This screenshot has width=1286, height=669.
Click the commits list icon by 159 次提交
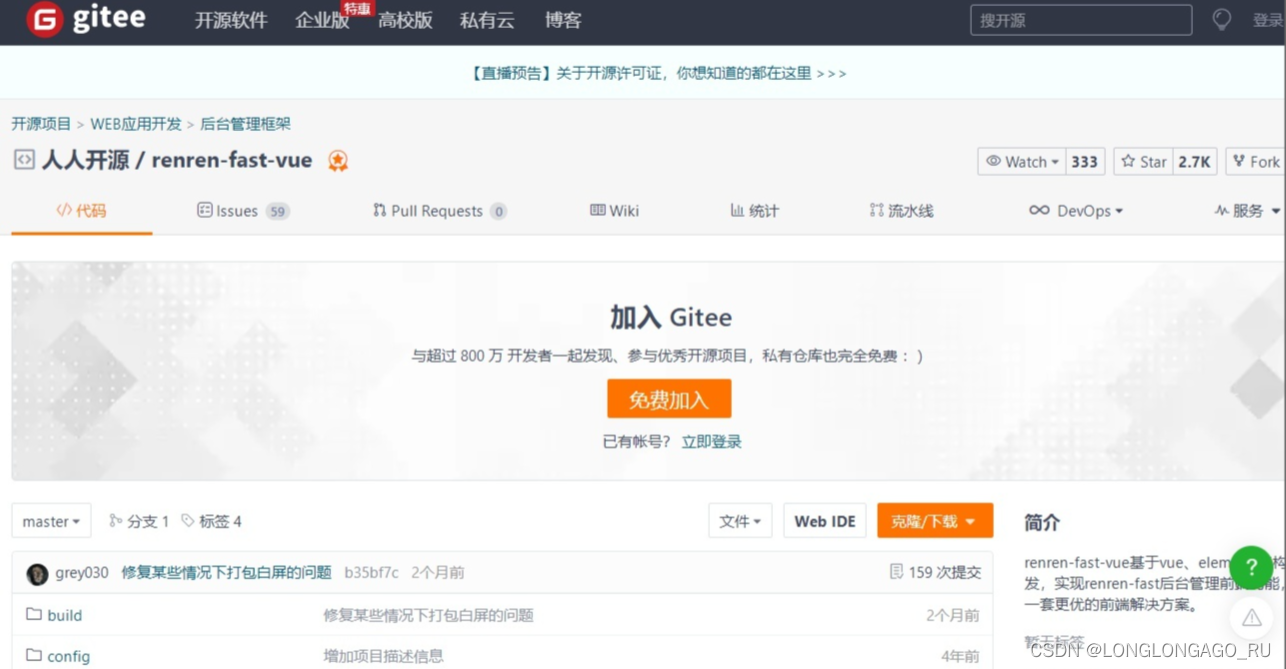(x=896, y=572)
